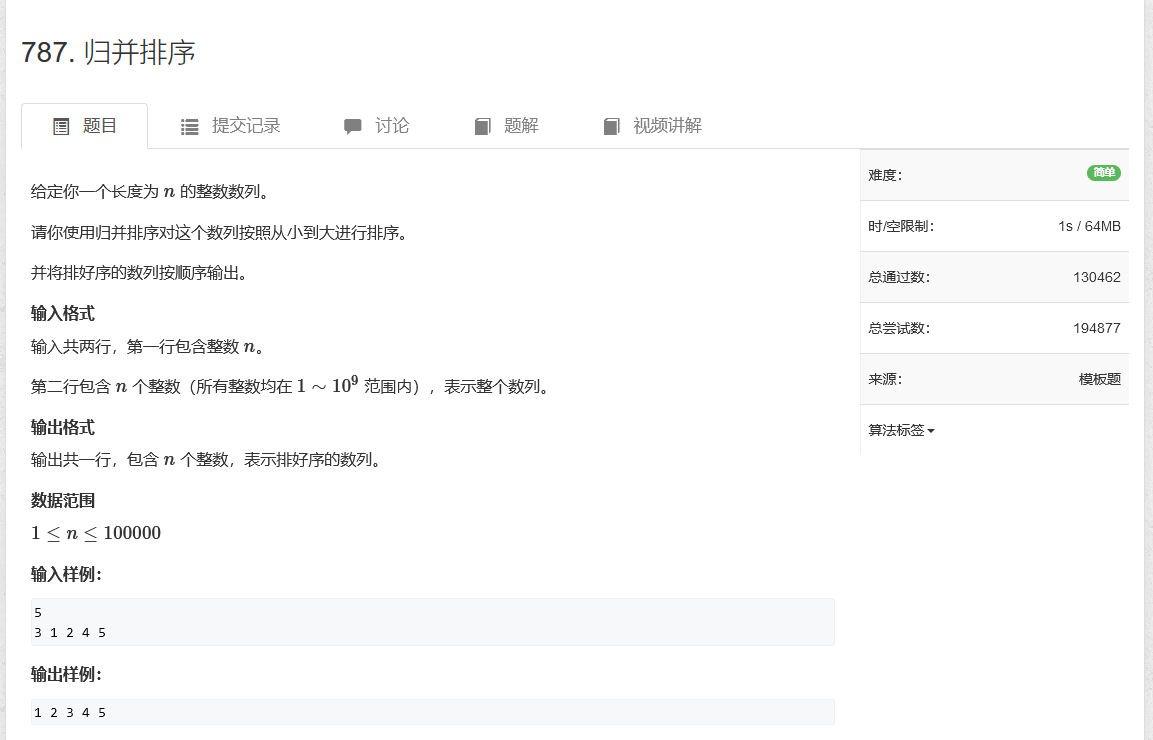Click the list icon beside 提交记录
Image resolution: width=1153 pixels, height=740 pixels.
(x=189, y=125)
